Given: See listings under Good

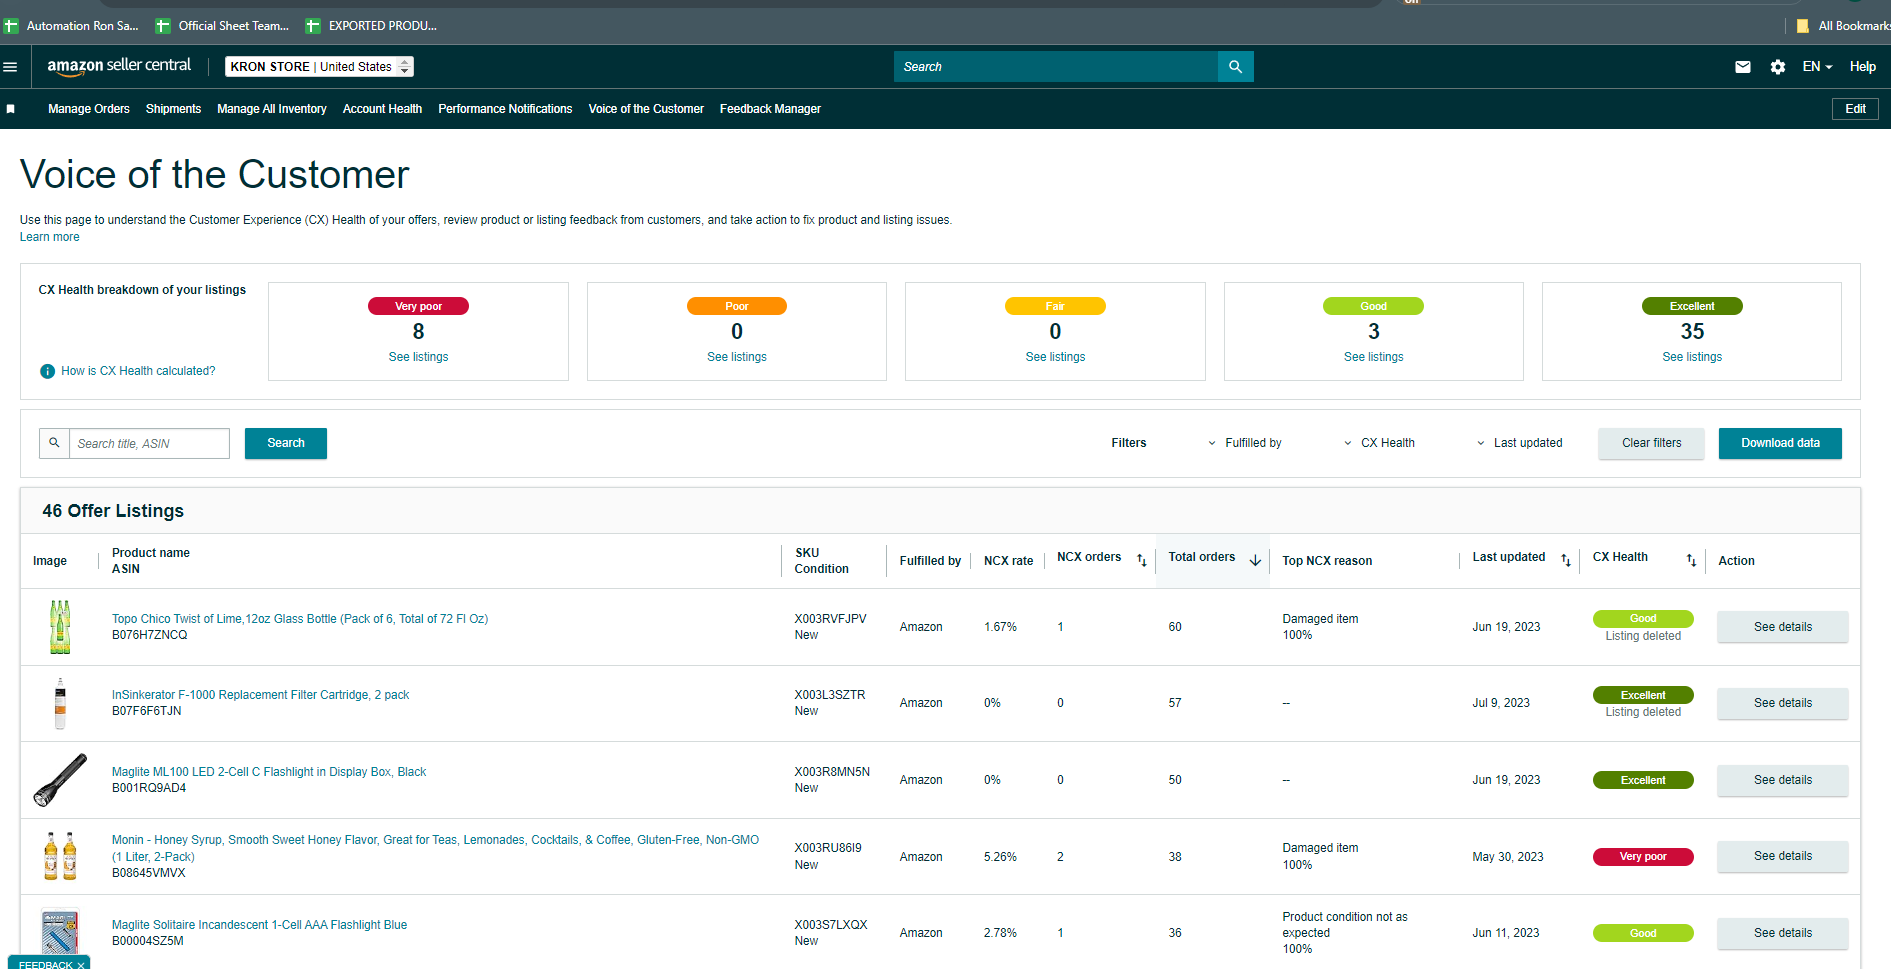Looking at the screenshot, I should pyautogui.click(x=1374, y=357).
